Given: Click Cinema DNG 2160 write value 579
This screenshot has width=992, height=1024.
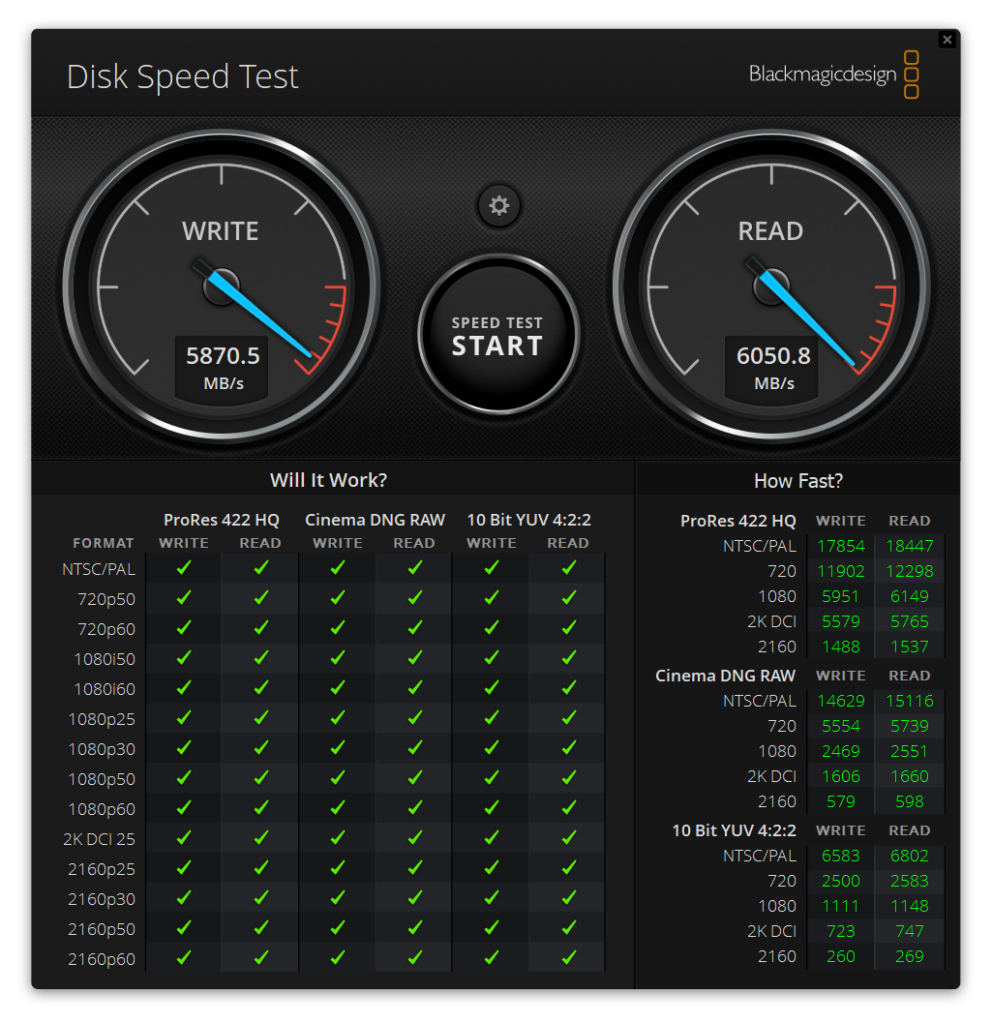Looking at the screenshot, I should coord(840,801).
